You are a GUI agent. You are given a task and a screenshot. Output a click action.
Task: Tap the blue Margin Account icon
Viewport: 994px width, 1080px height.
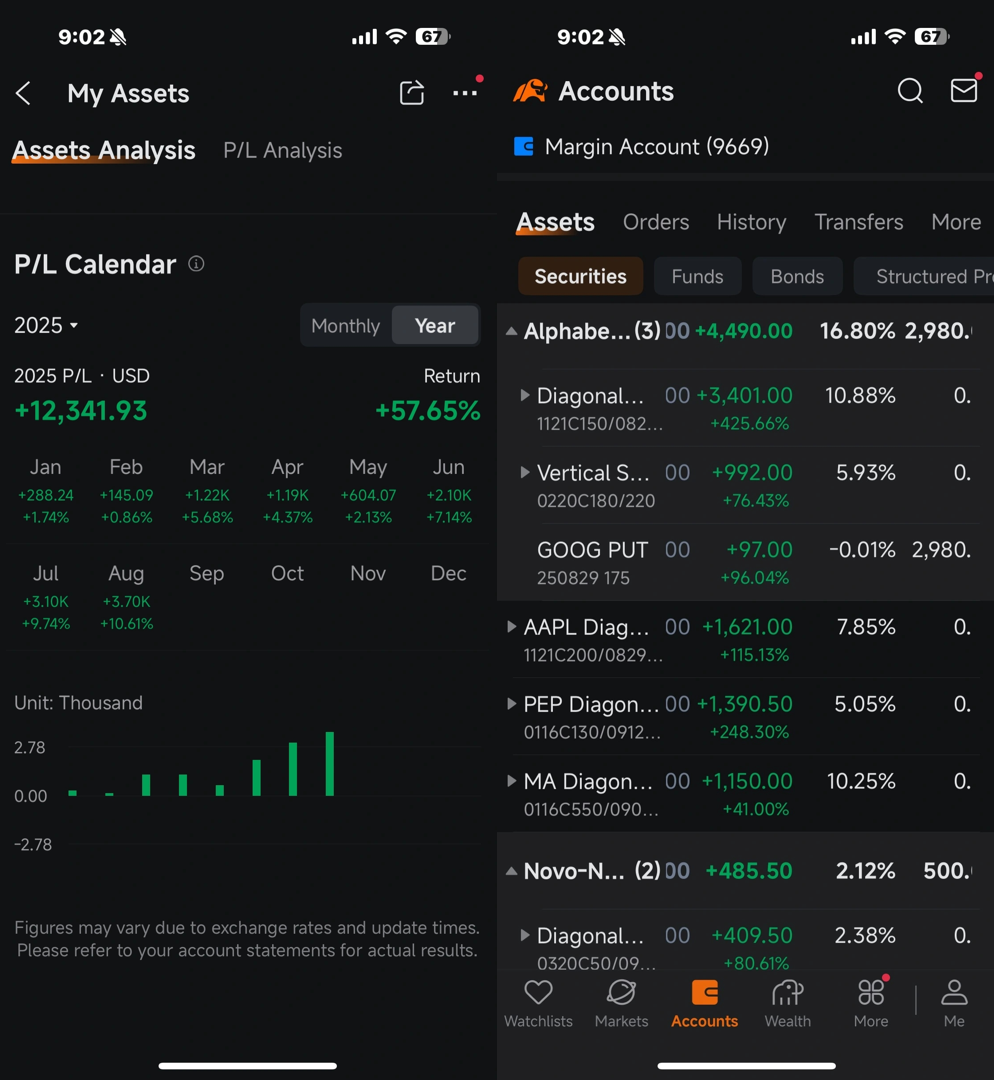(524, 147)
